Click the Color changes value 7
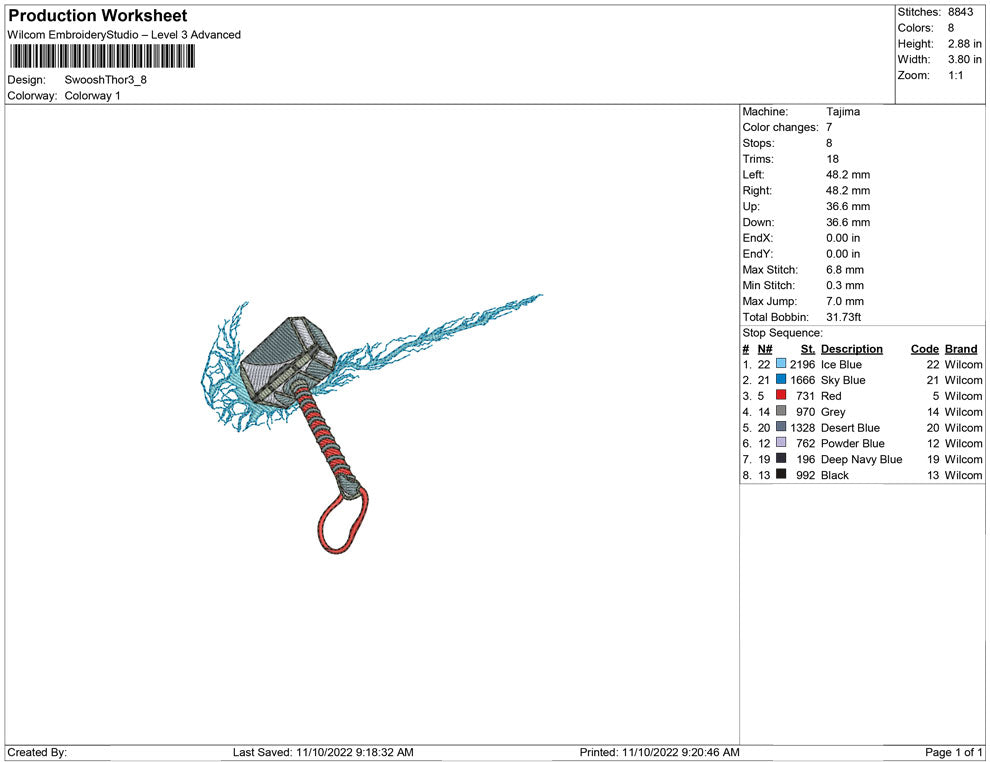Image resolution: width=990 pixels, height=762 pixels. (829, 128)
